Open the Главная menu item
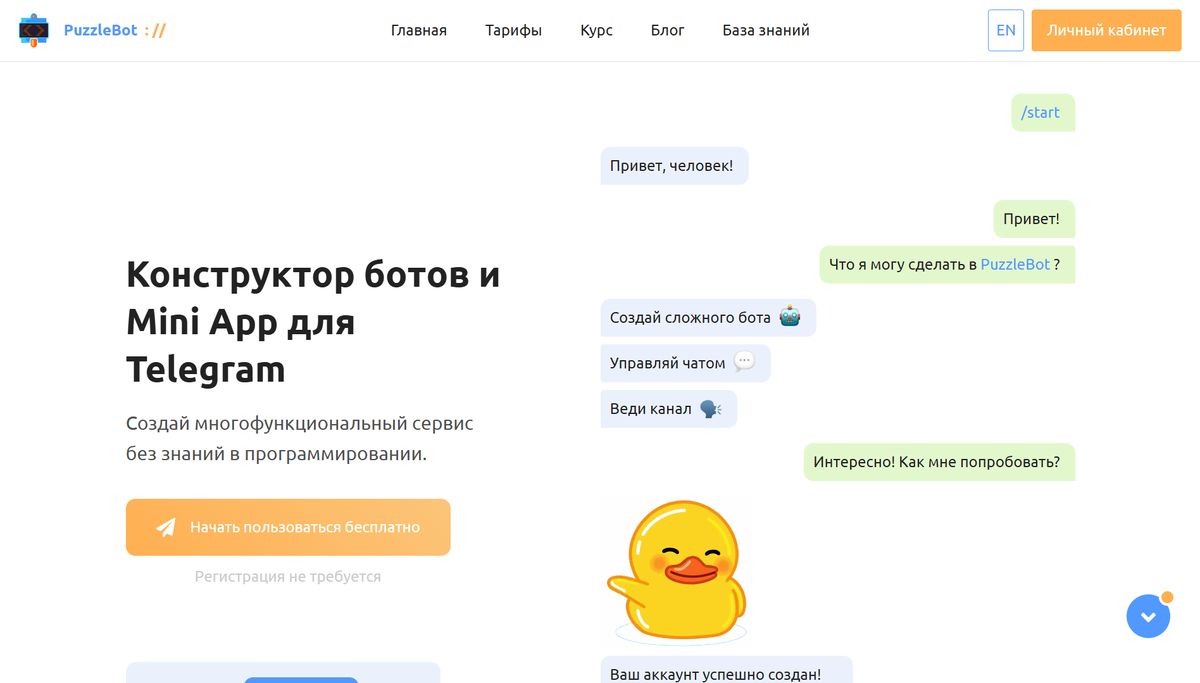The width and height of the screenshot is (1200, 683). tap(418, 30)
